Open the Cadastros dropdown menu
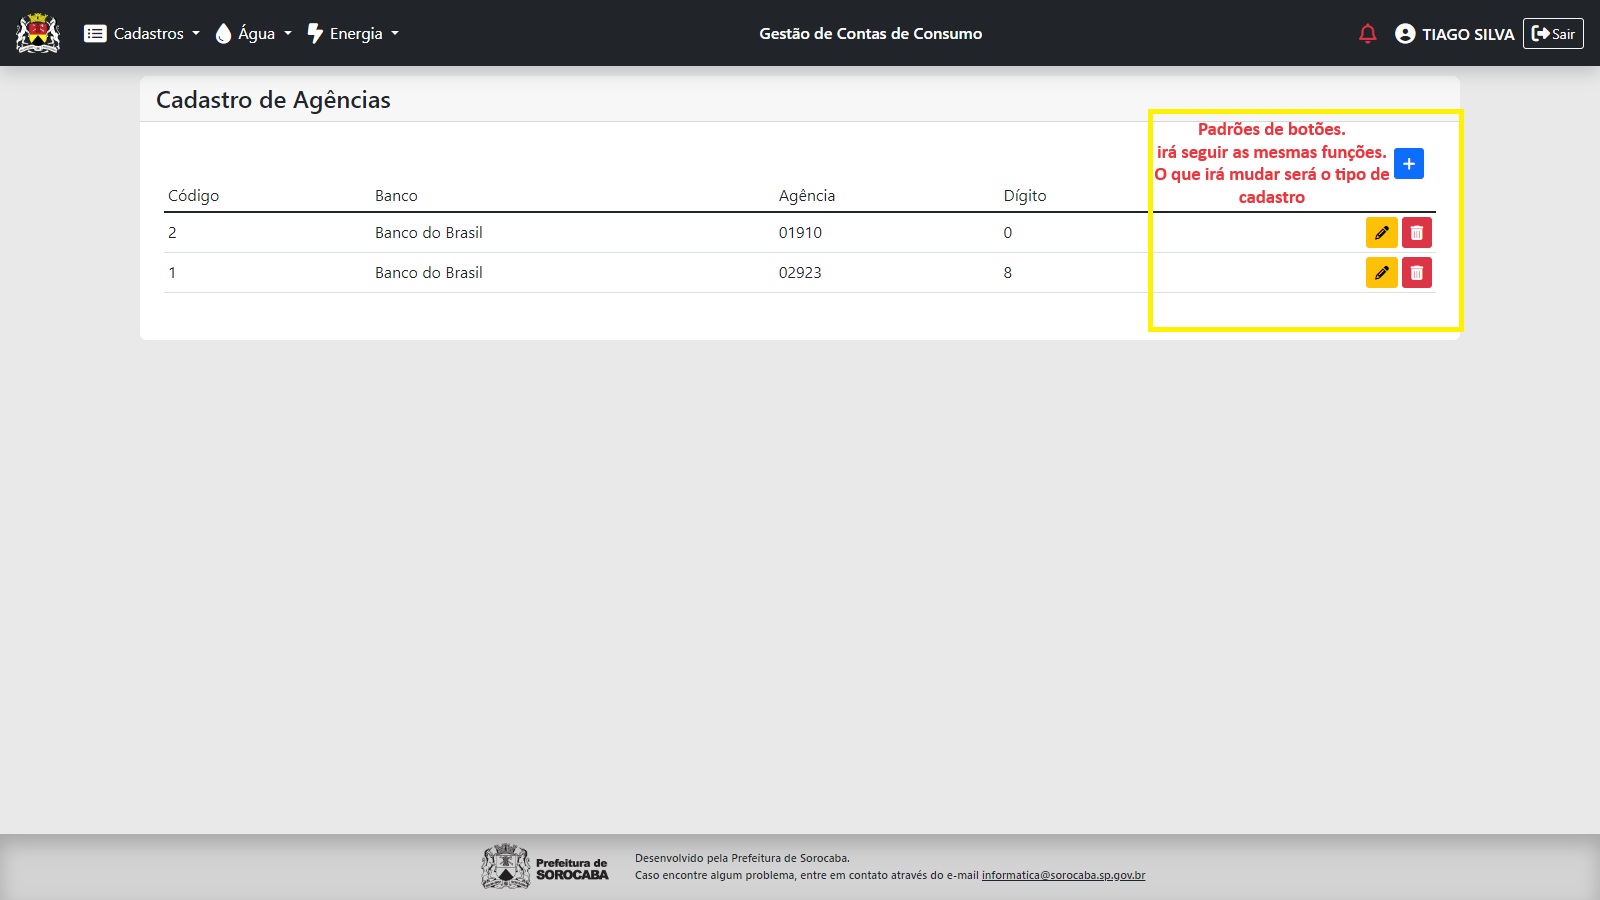 pyautogui.click(x=142, y=34)
